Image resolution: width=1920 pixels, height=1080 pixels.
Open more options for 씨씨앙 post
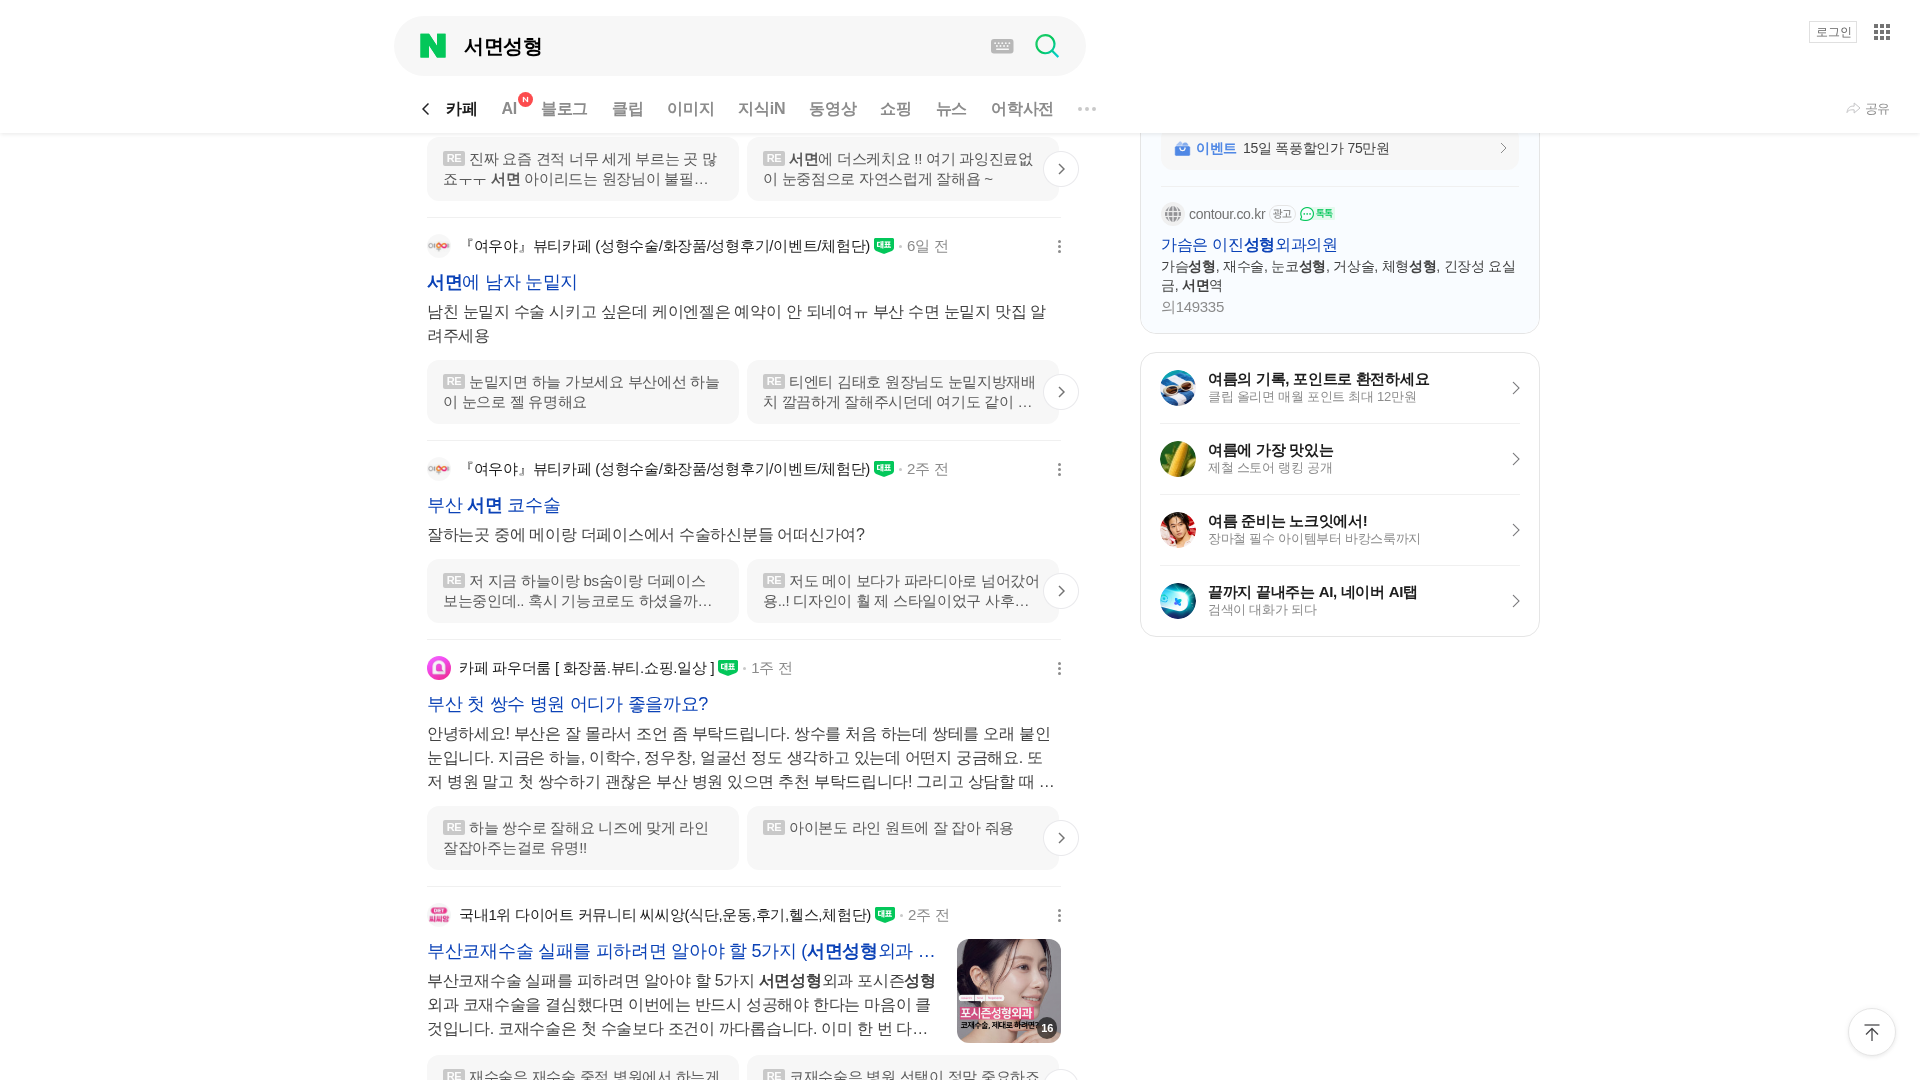click(x=1059, y=915)
